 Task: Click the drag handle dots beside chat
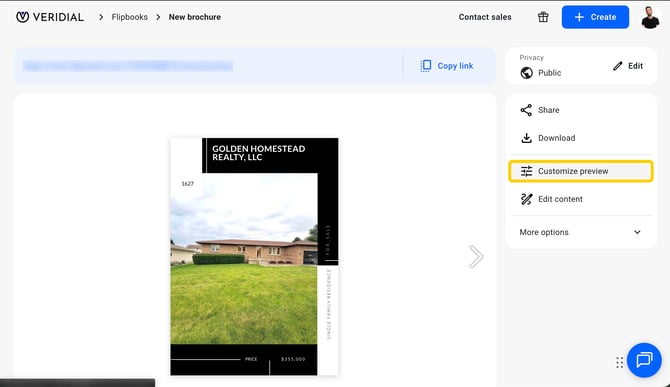(x=620, y=363)
